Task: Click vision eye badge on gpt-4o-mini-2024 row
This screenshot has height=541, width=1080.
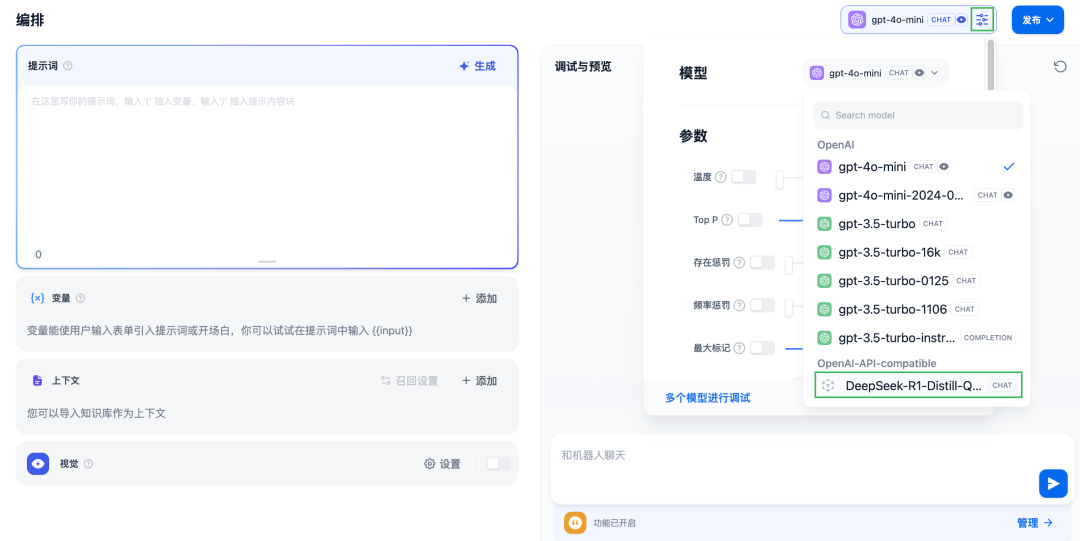Action: tap(1008, 195)
